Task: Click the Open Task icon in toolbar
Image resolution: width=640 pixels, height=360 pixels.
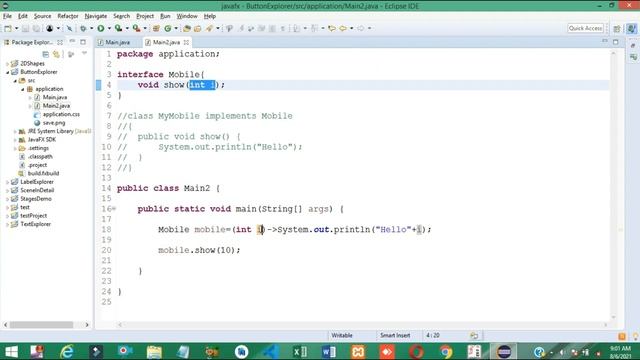Action: [198, 28]
